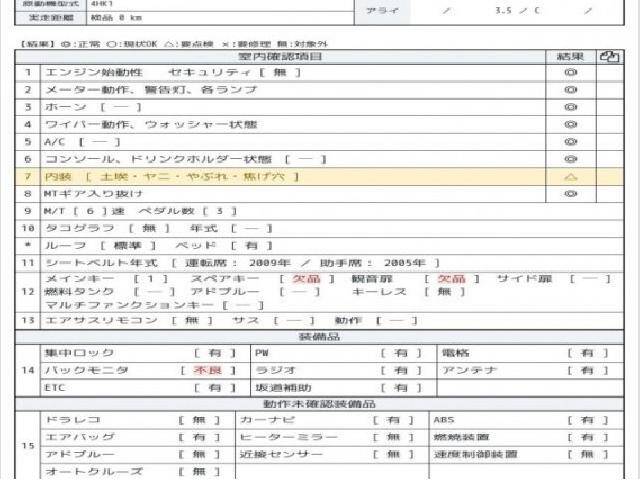Click the エアサスリモコン label
The height and width of the screenshot is (480, 640).
click(x=101, y=321)
